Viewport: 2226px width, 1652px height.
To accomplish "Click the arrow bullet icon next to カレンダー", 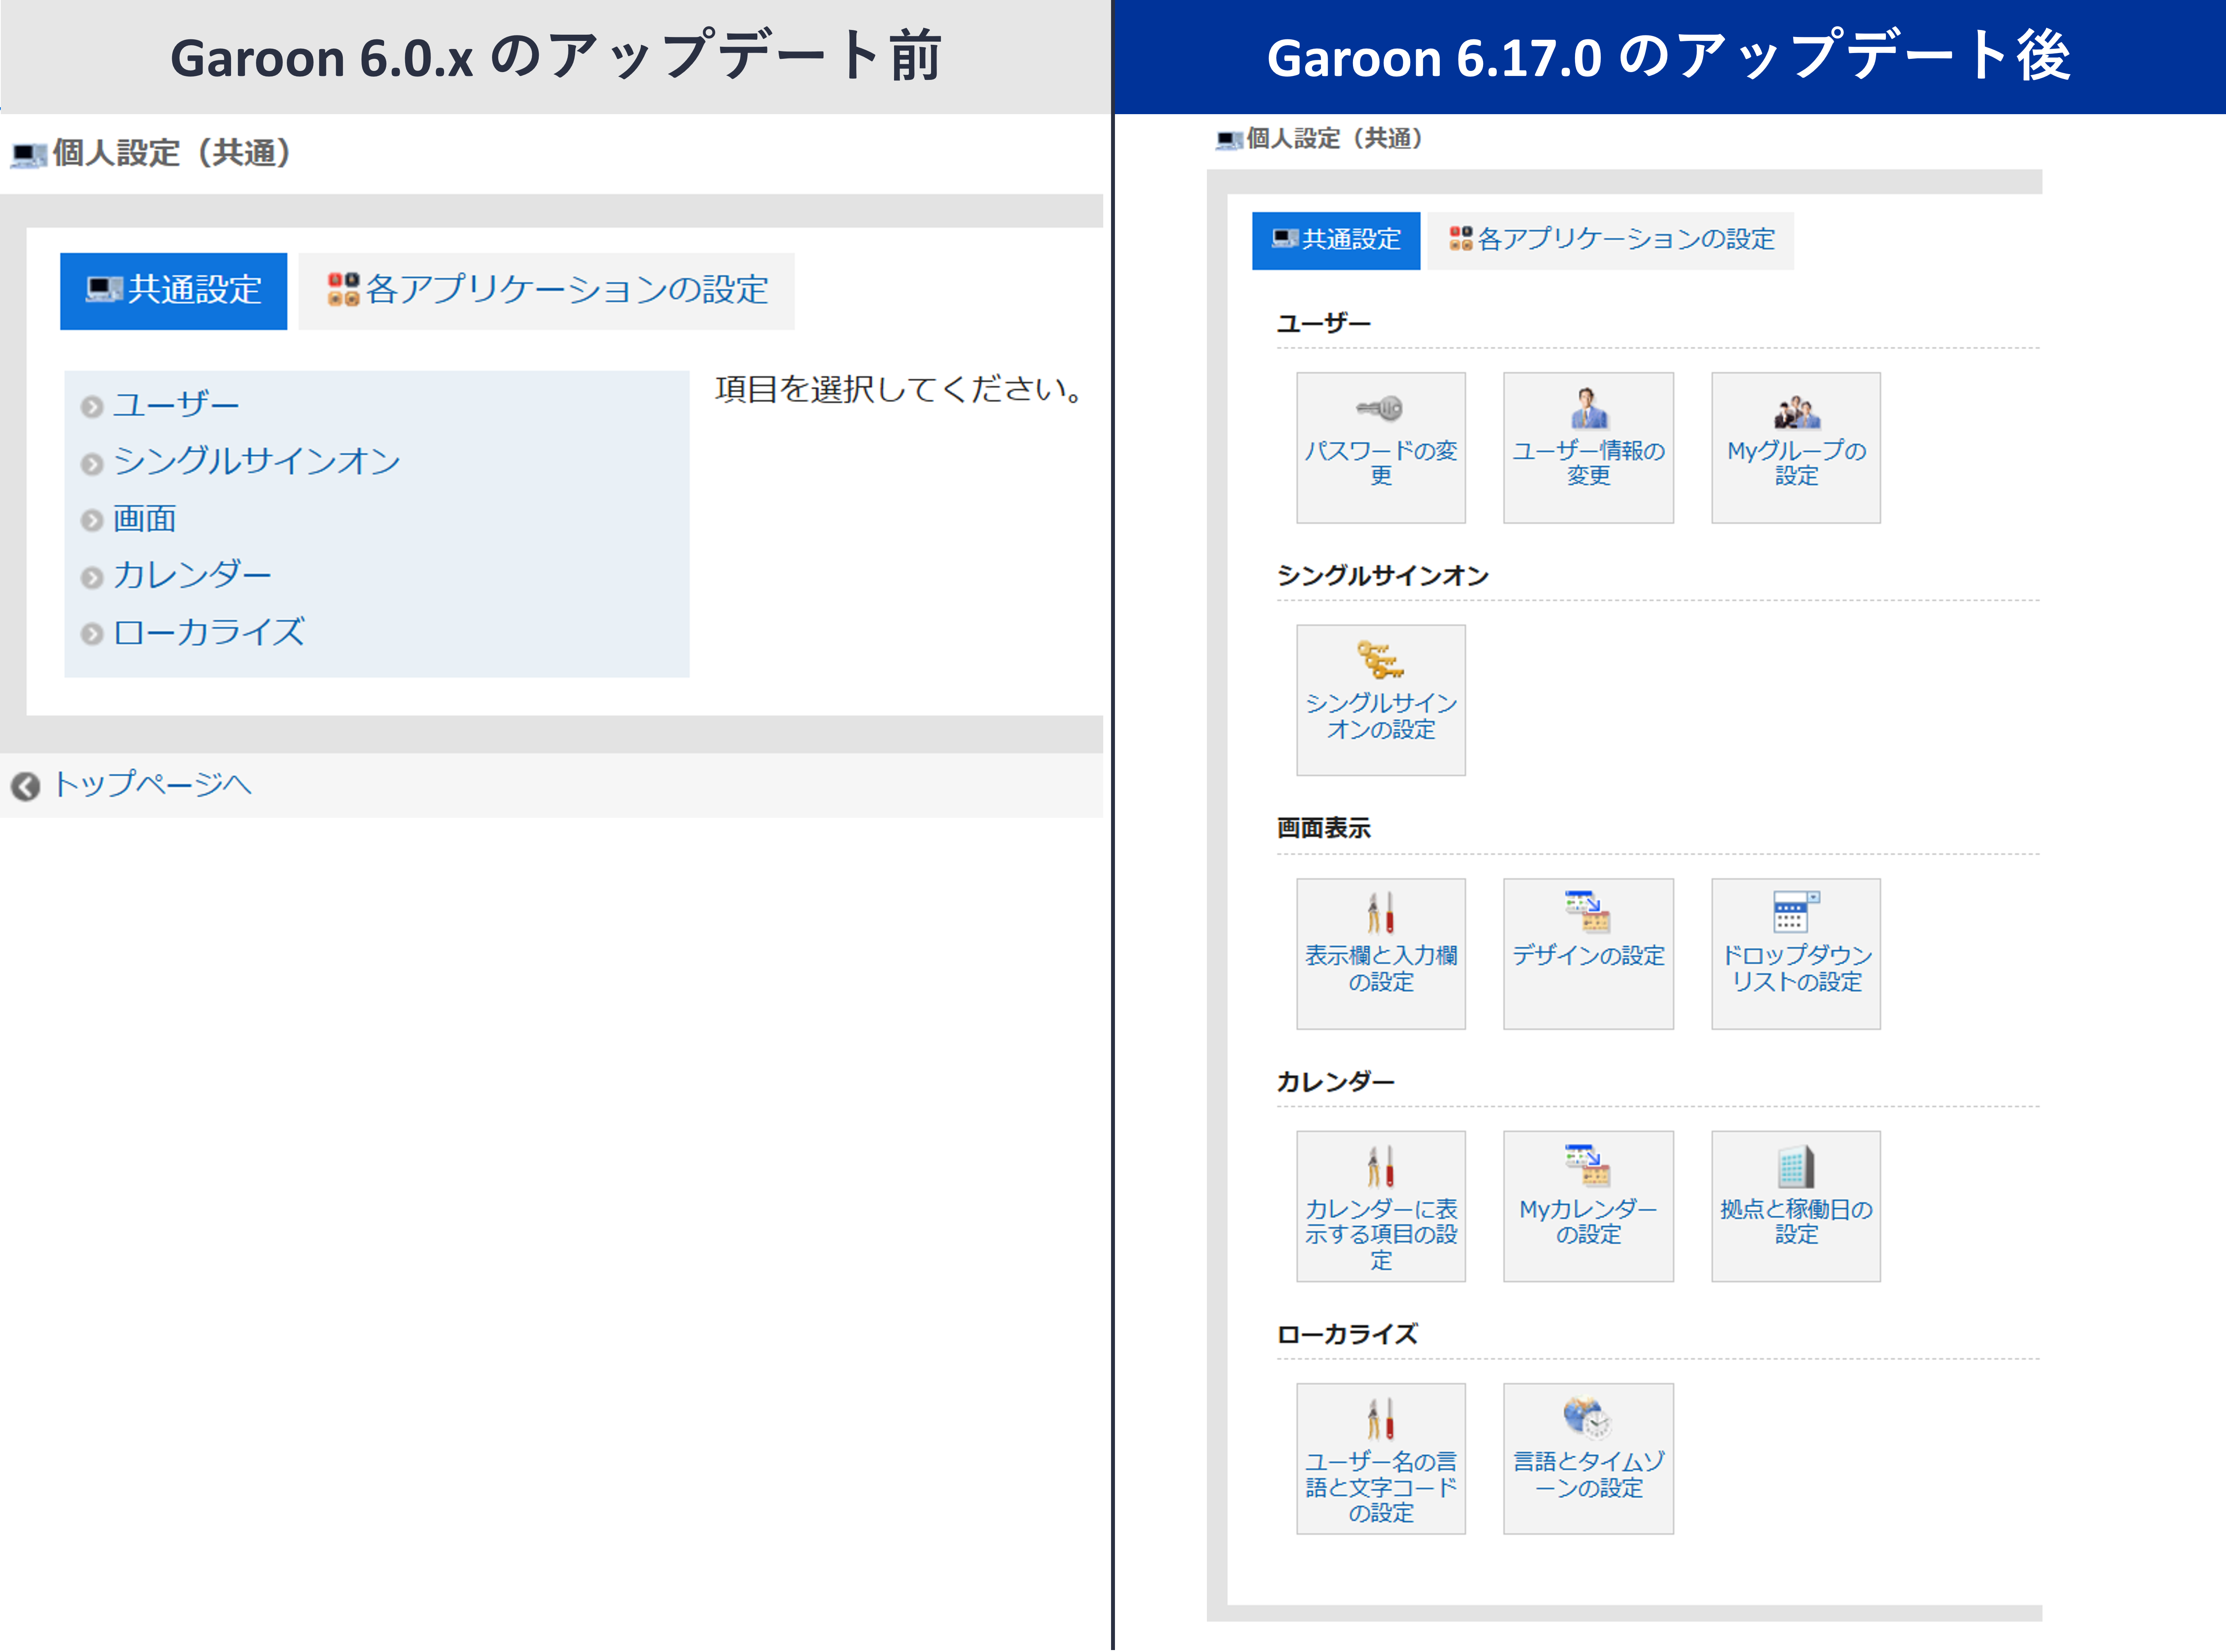I will coord(92,578).
